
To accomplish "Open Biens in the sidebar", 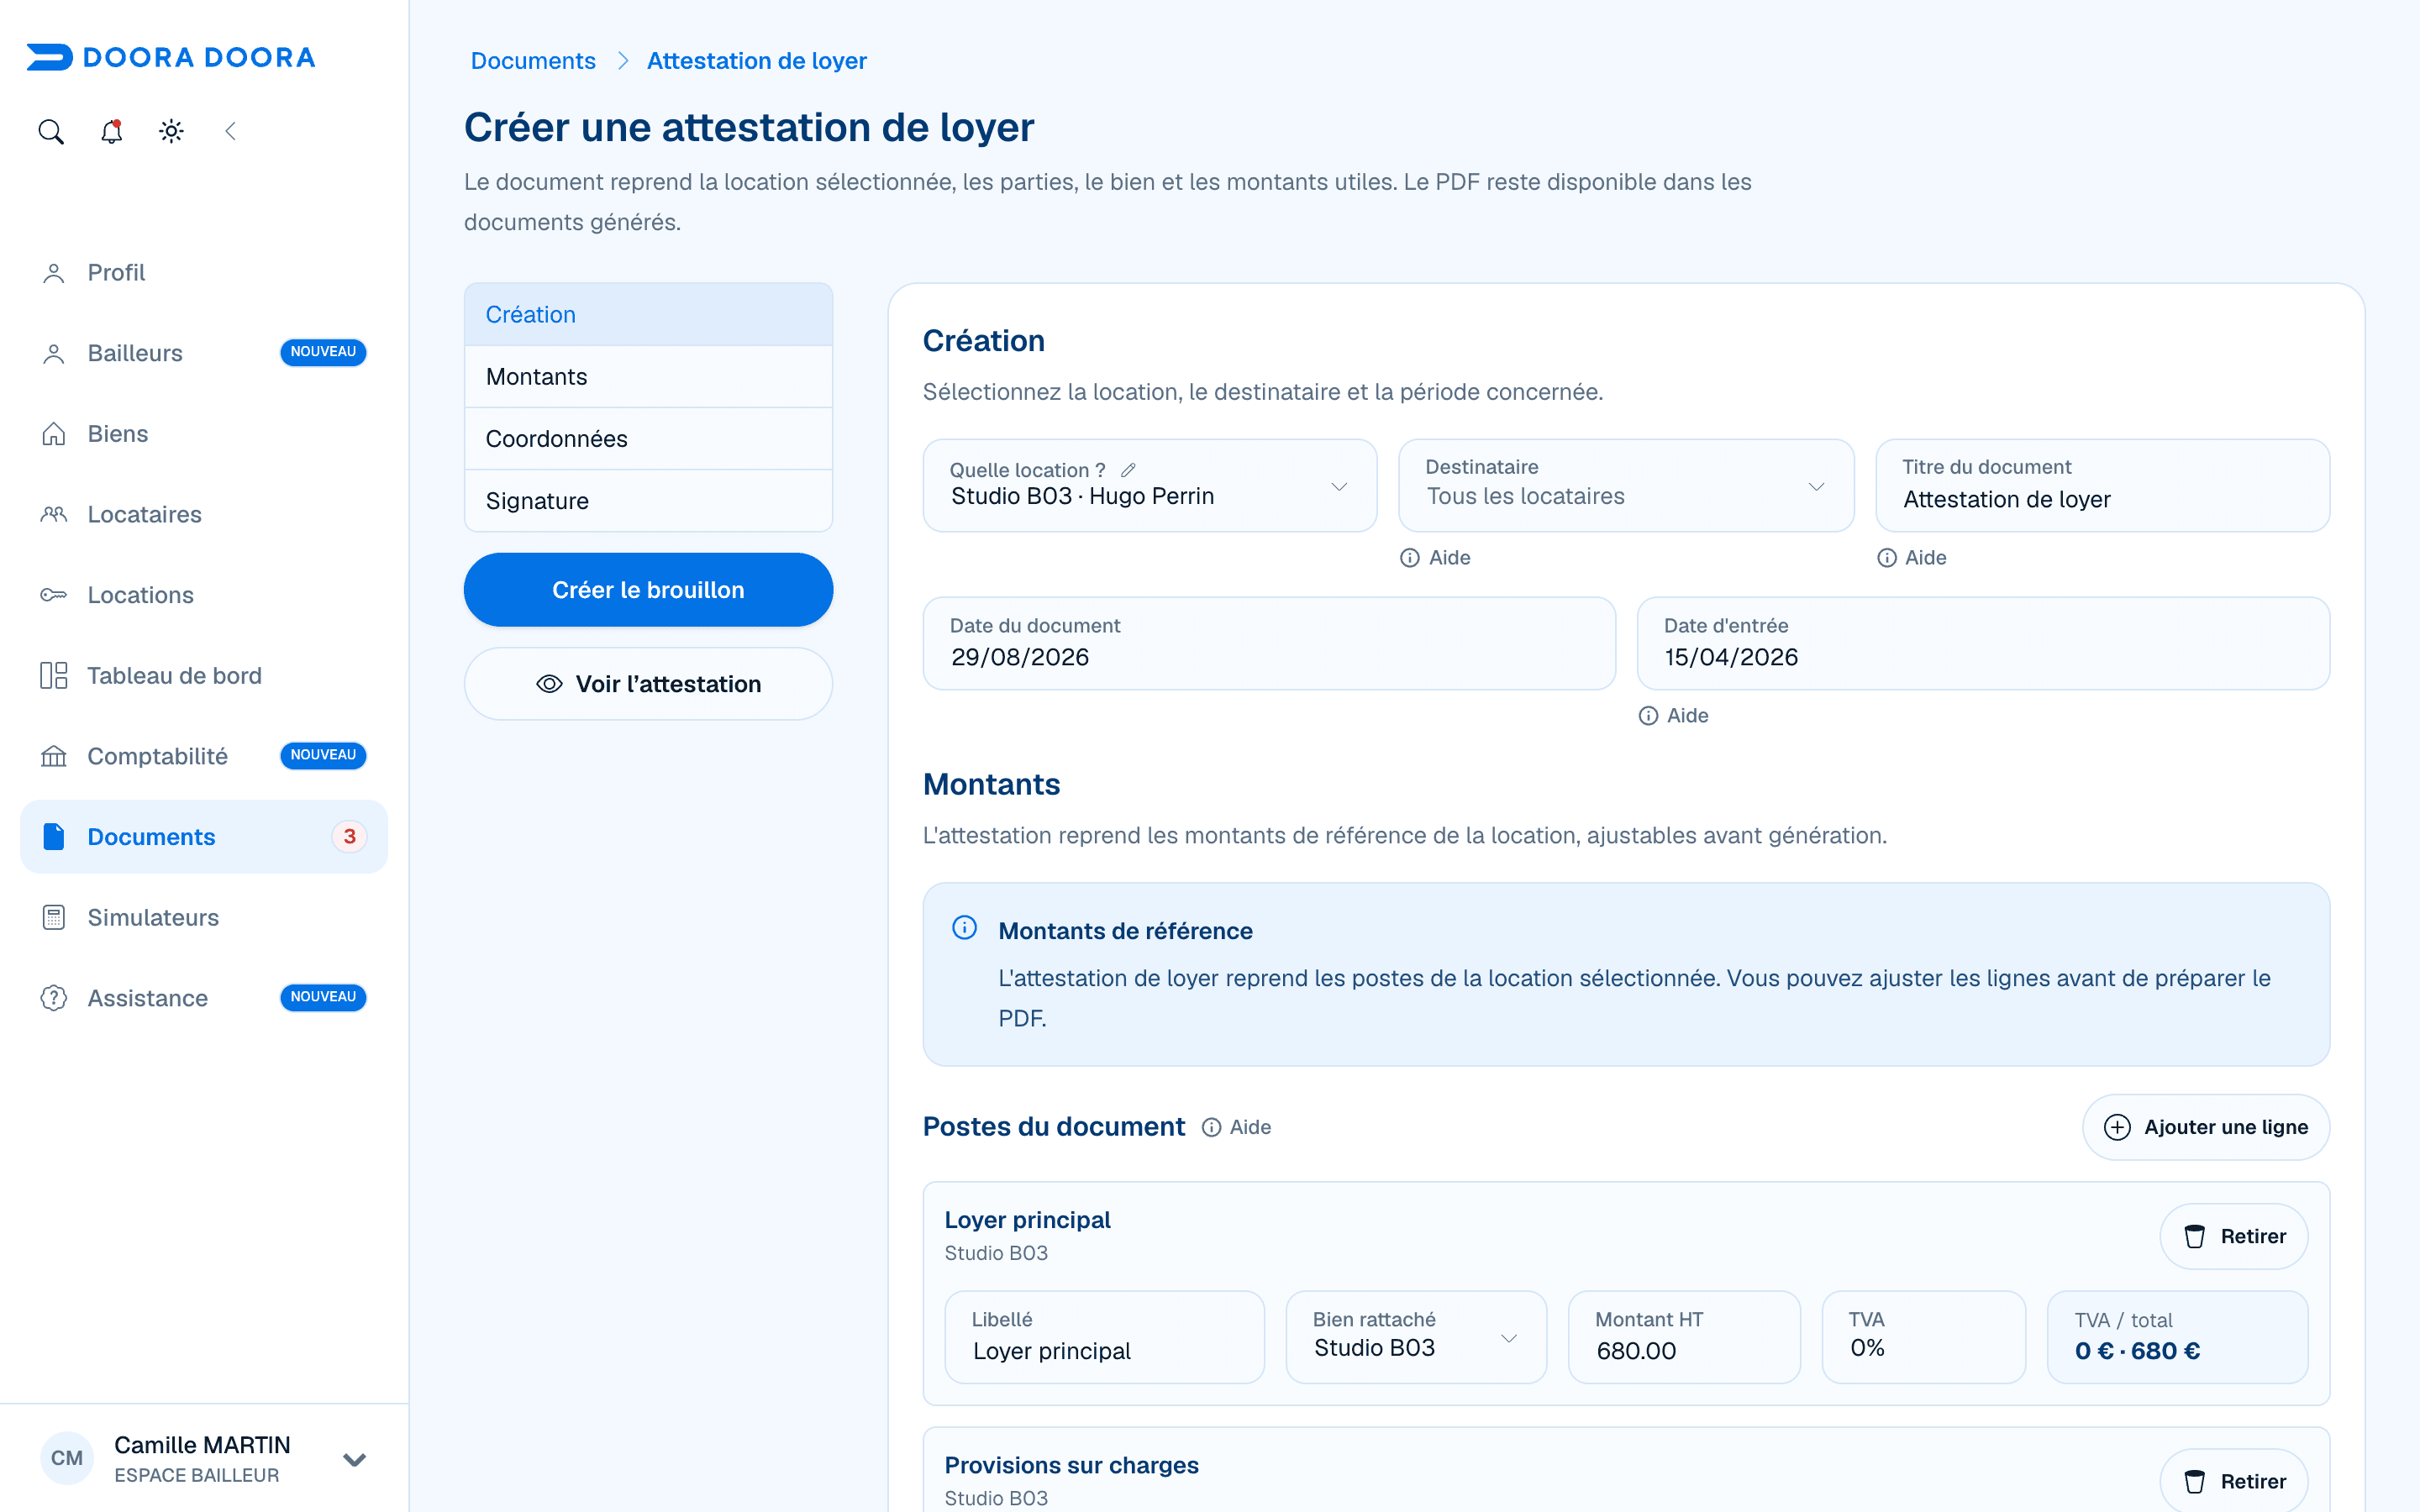I will [x=204, y=434].
